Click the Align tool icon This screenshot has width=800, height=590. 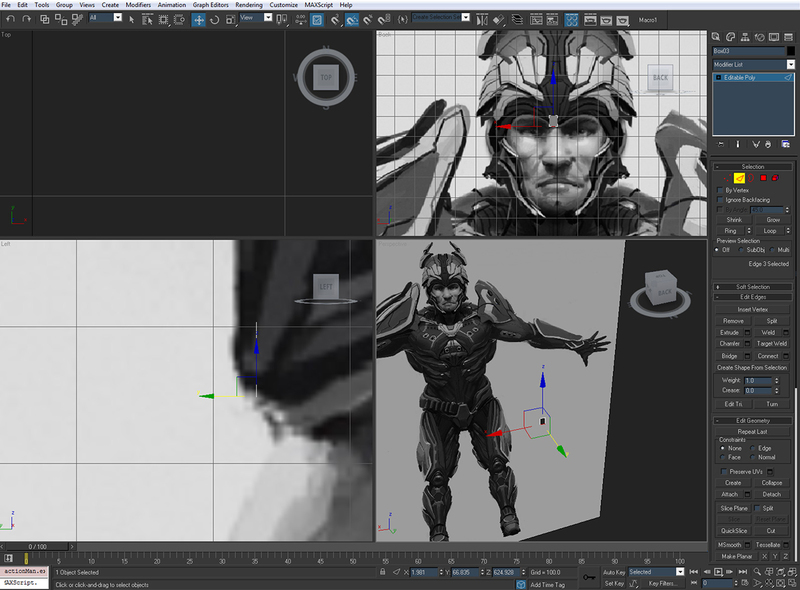498,20
